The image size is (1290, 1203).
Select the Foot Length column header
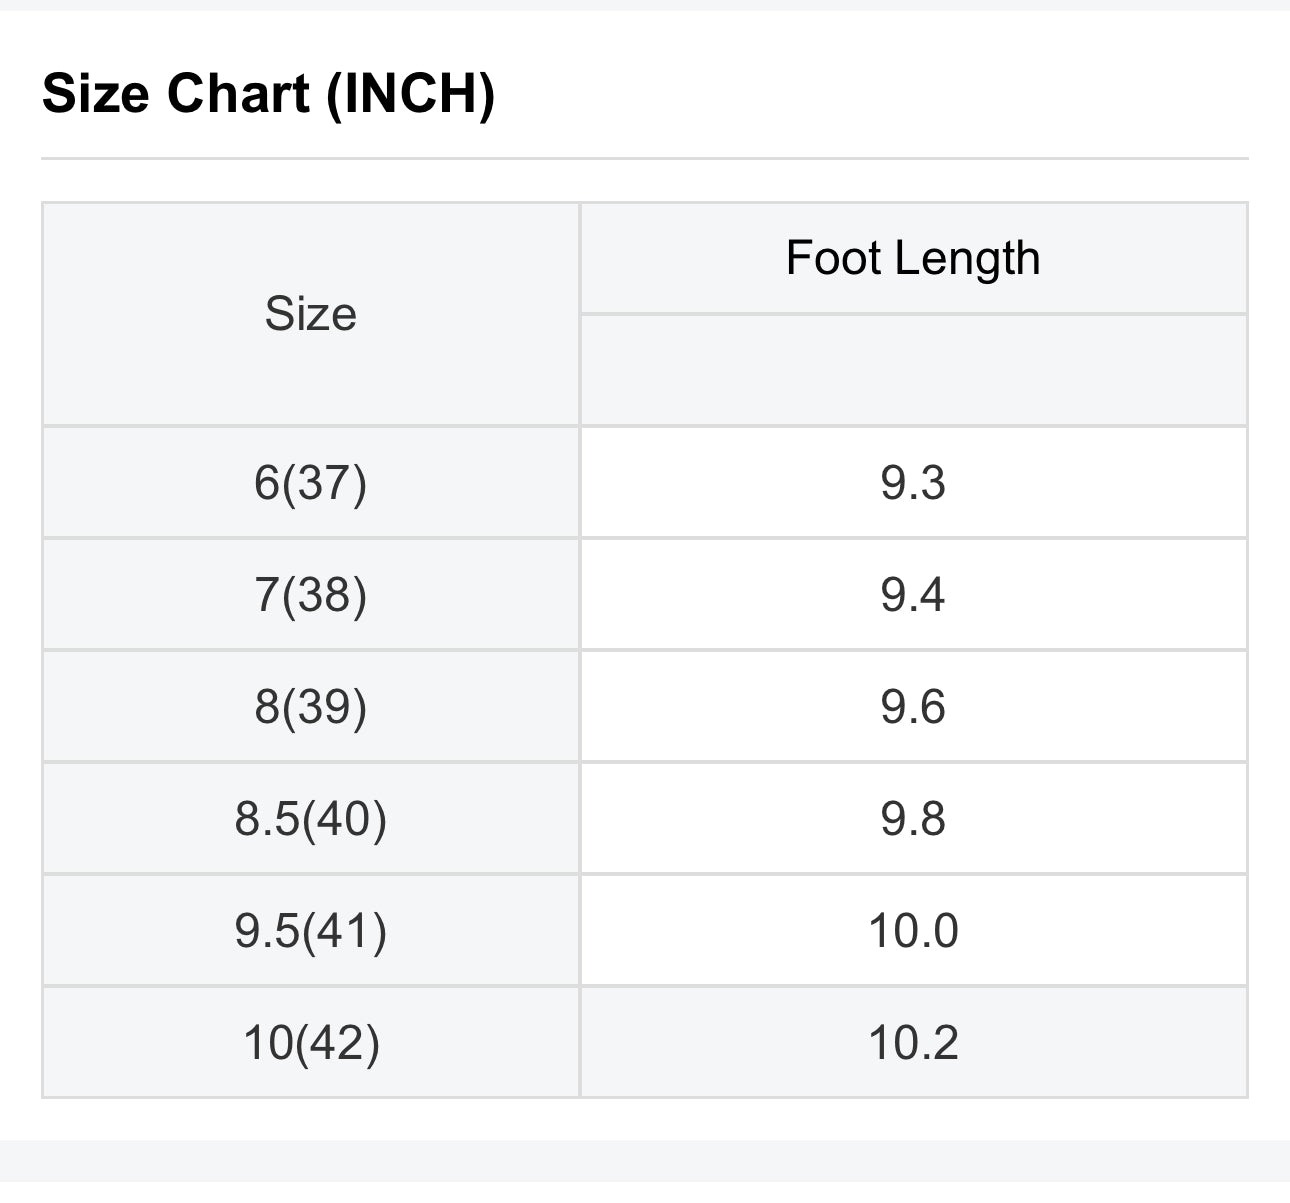pos(913,258)
